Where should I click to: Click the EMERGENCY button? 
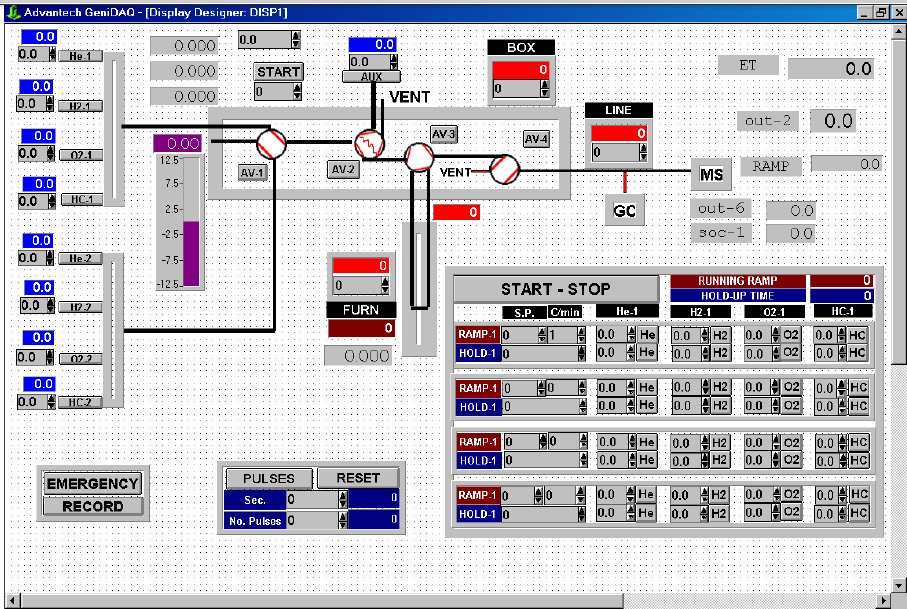[93, 483]
